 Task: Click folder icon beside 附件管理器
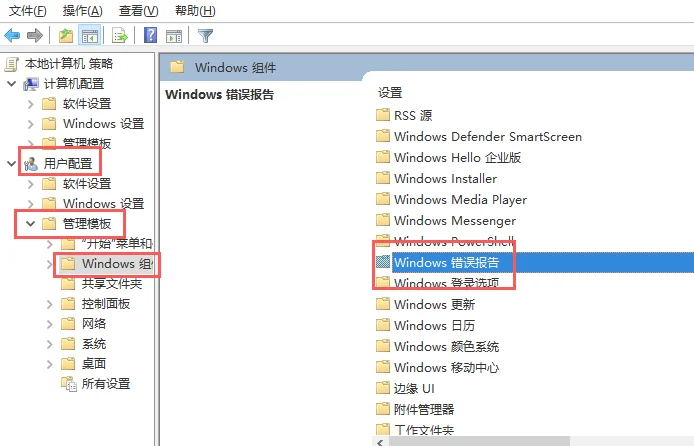tap(383, 409)
